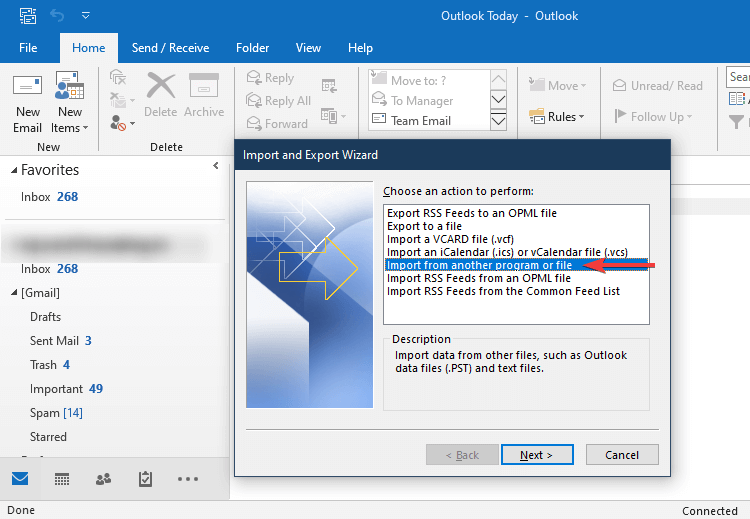Image resolution: width=750 pixels, height=519 pixels.
Task: Collapse the Favorites section
Action: click(14, 170)
